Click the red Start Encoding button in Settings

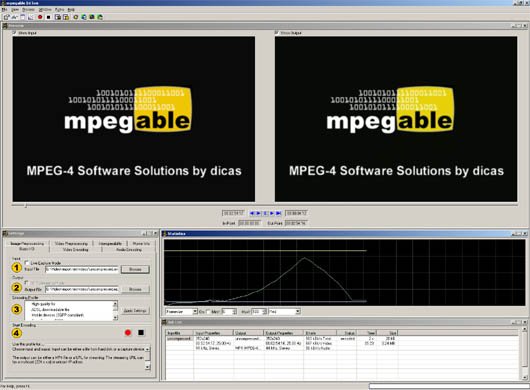pyautogui.click(x=128, y=333)
